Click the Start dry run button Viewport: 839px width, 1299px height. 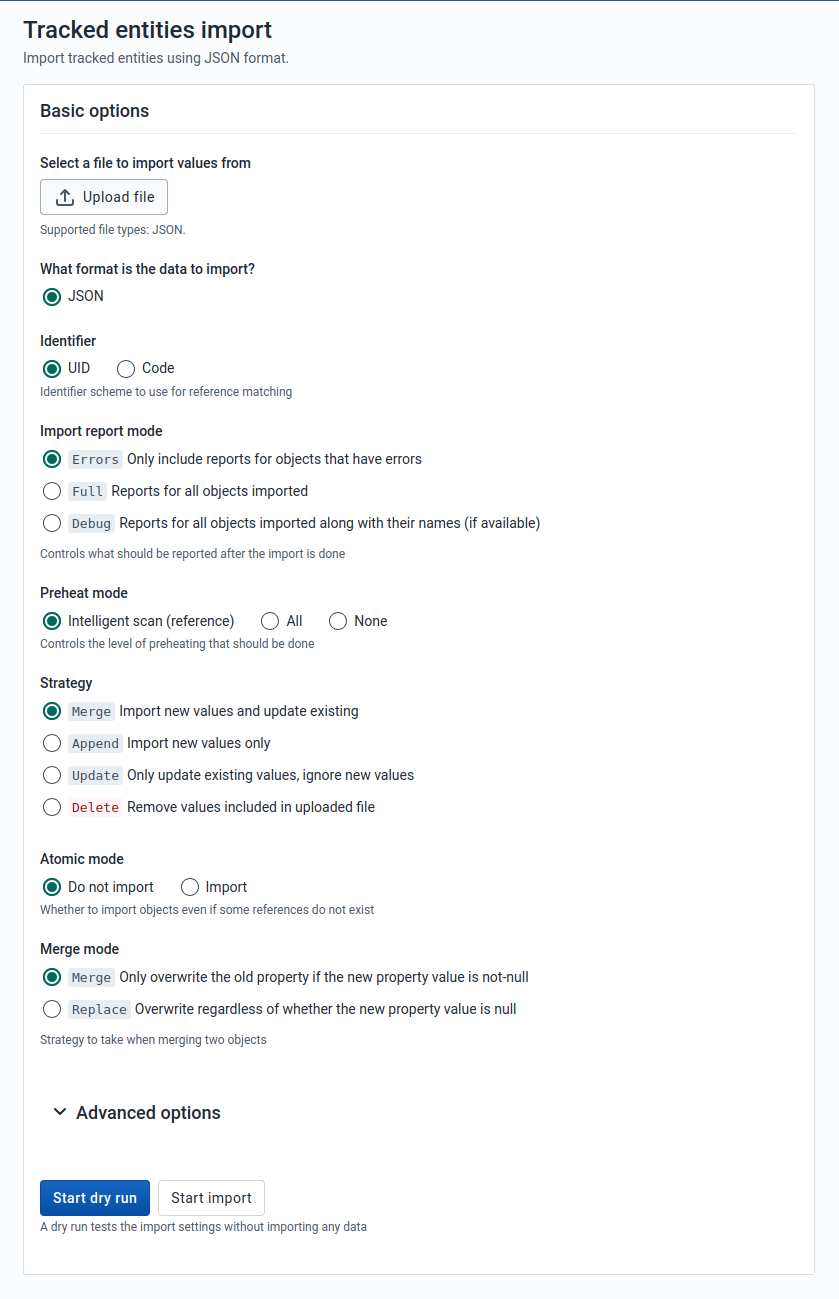[x=95, y=1198]
